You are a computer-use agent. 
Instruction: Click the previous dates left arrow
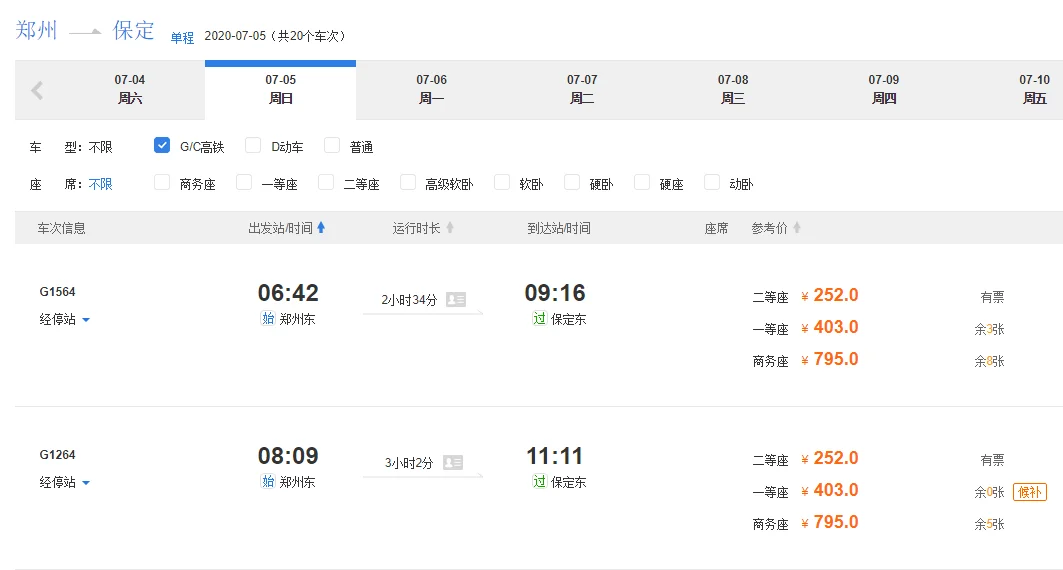coord(37,91)
